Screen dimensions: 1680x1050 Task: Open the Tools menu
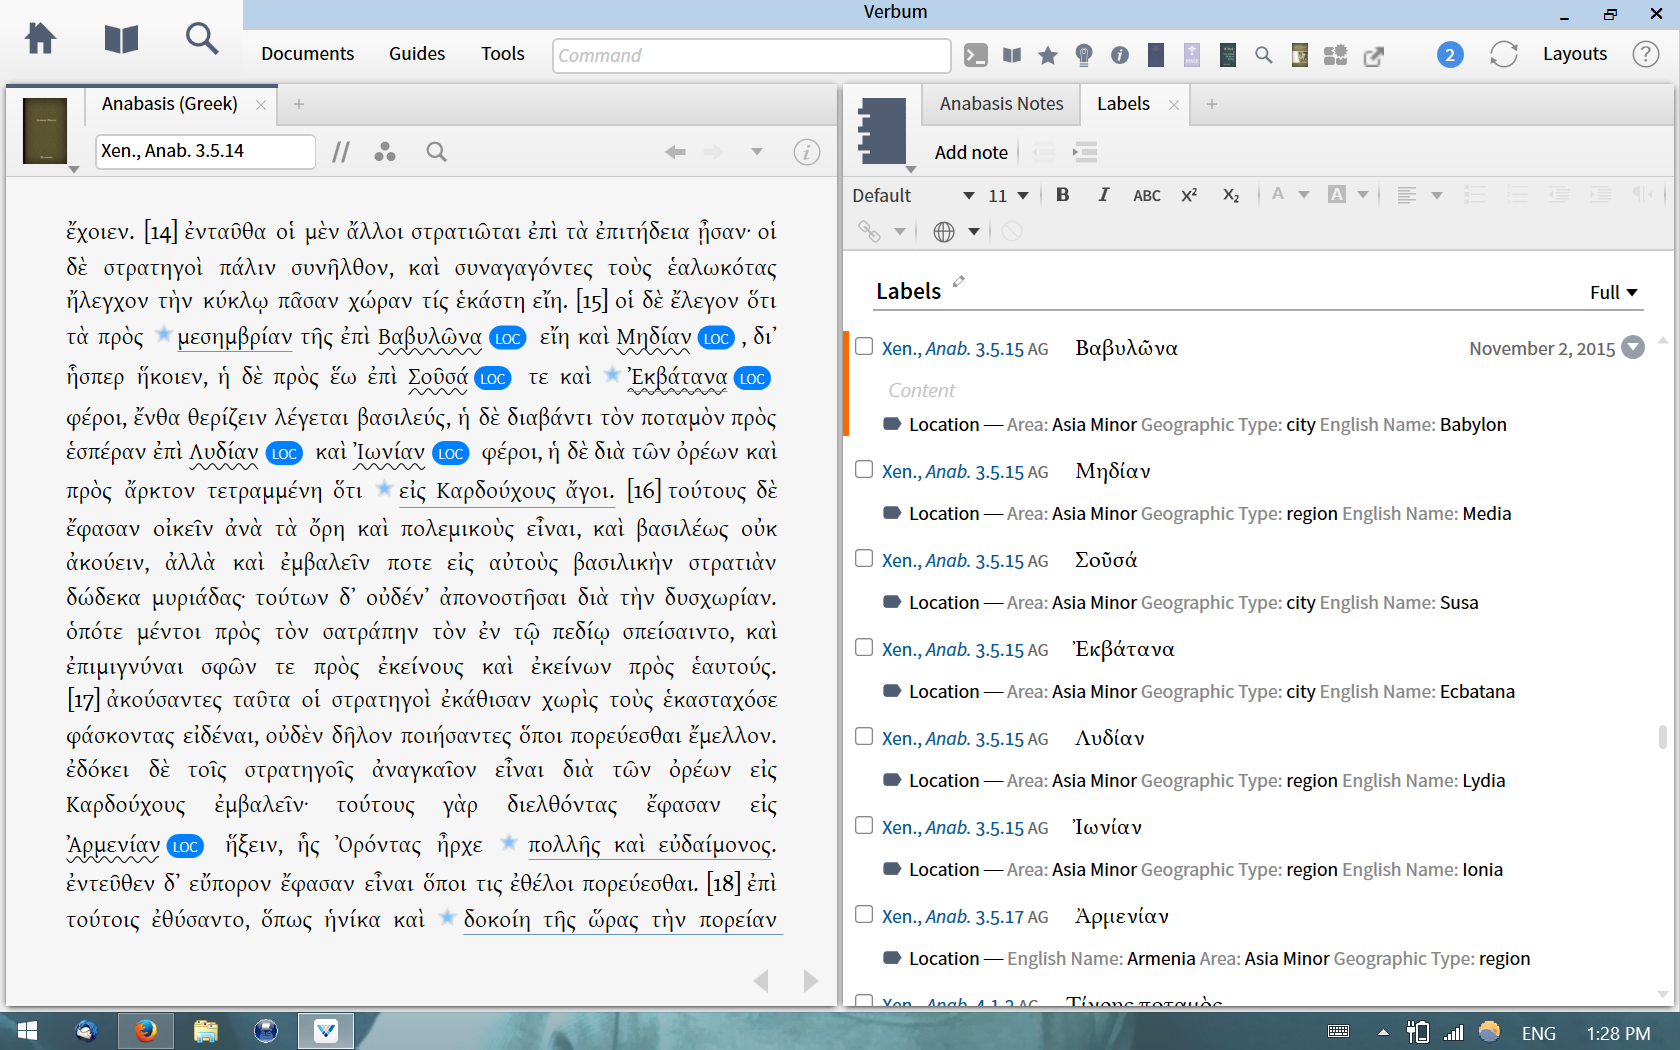[503, 54]
